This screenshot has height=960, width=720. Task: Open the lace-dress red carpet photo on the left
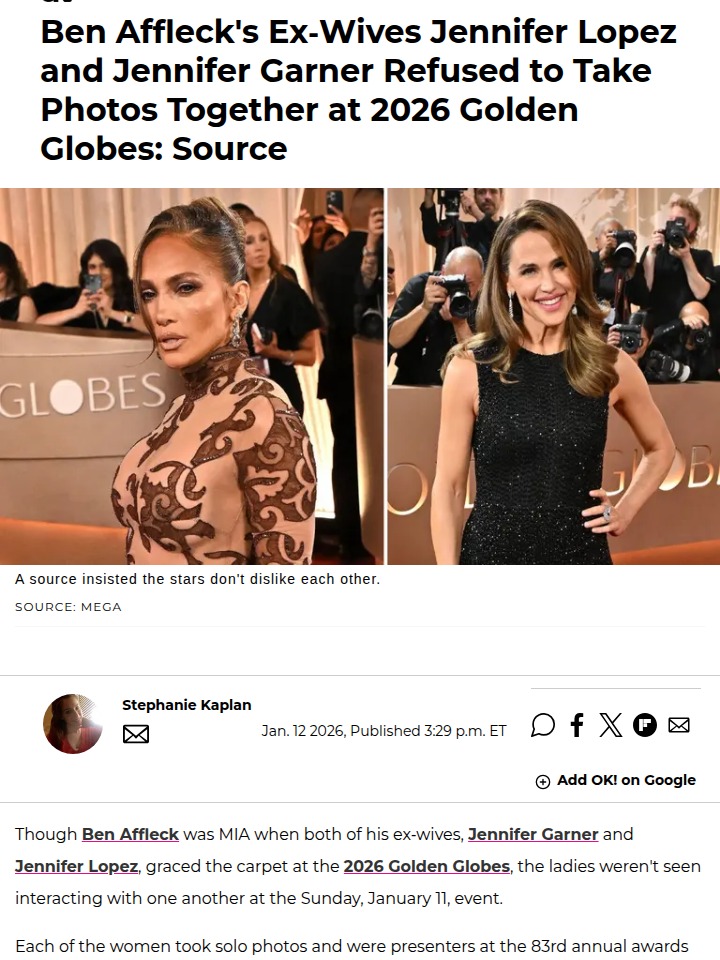(x=192, y=376)
